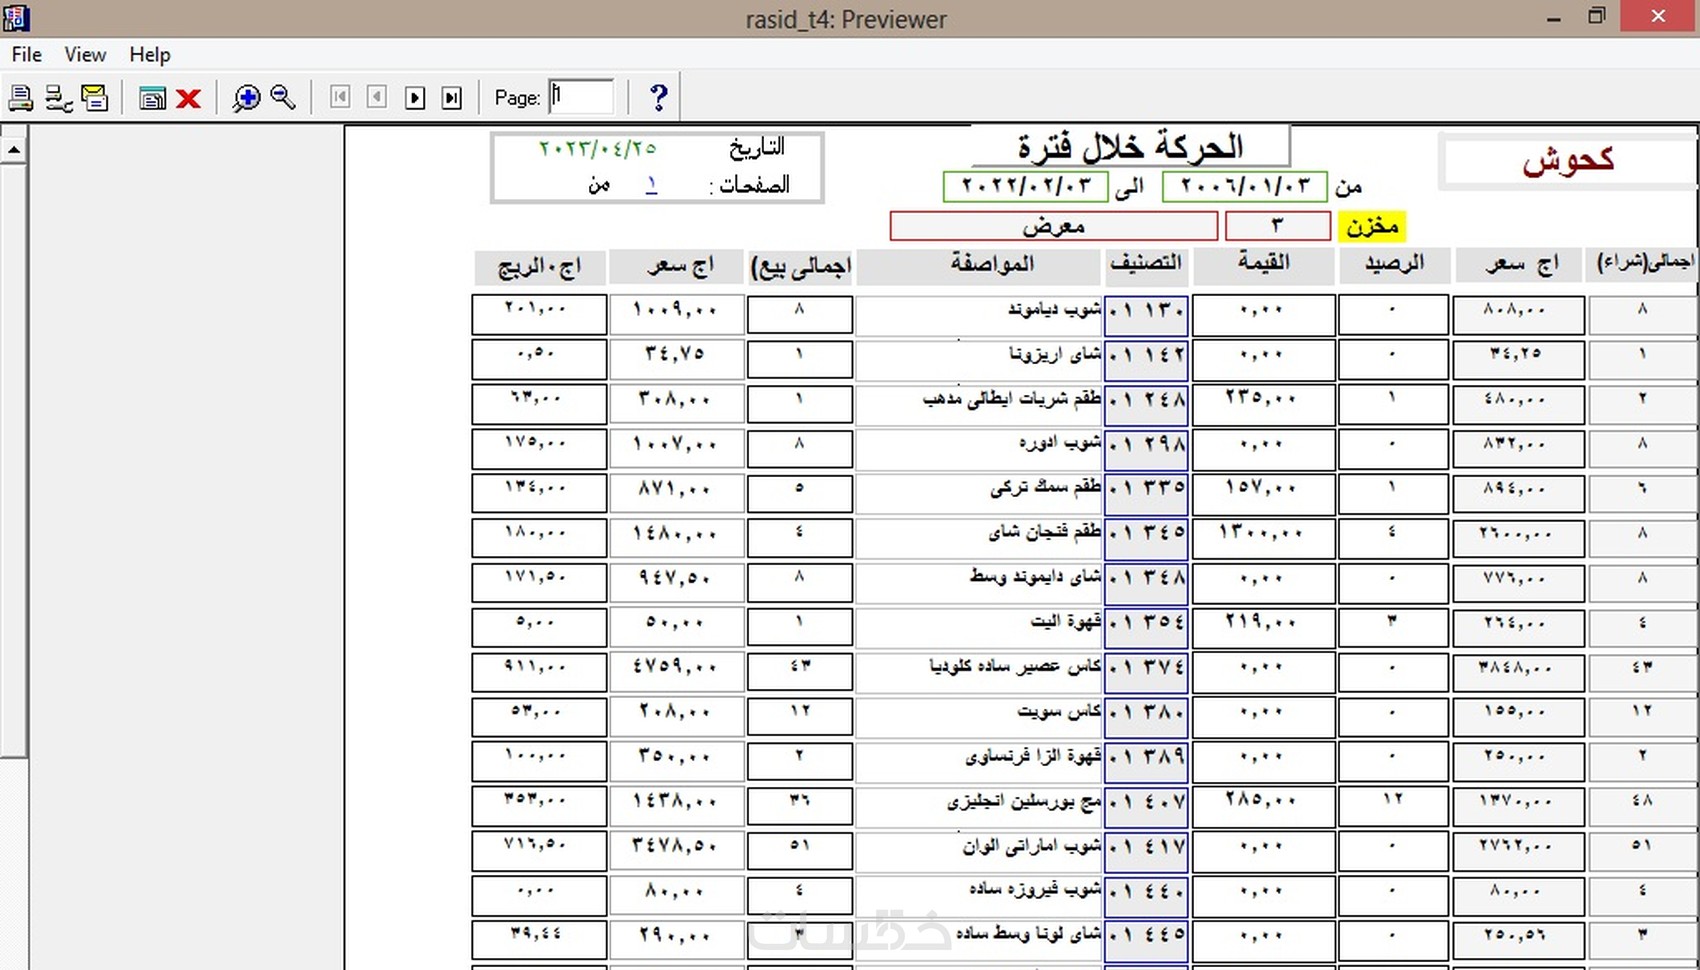The width and height of the screenshot is (1700, 970).
Task: Go to the first page button
Action: [340, 97]
